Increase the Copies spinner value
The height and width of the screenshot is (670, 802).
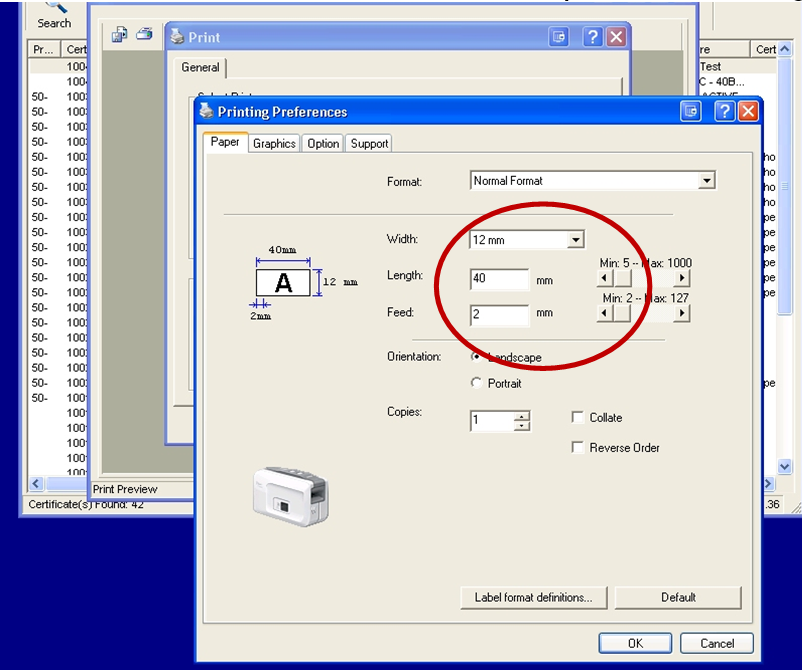click(521, 416)
